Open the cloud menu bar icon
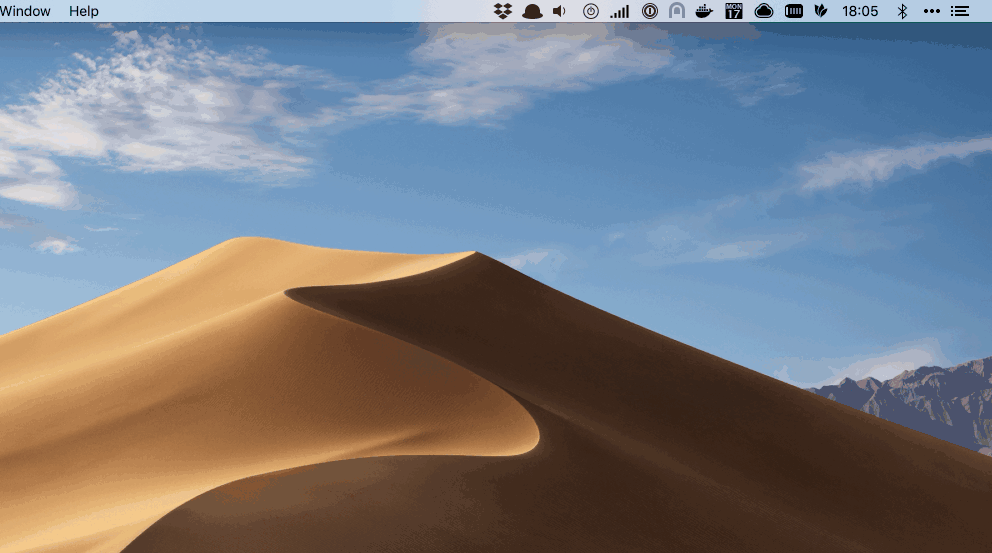Screen dimensions: 992x553 tap(764, 11)
